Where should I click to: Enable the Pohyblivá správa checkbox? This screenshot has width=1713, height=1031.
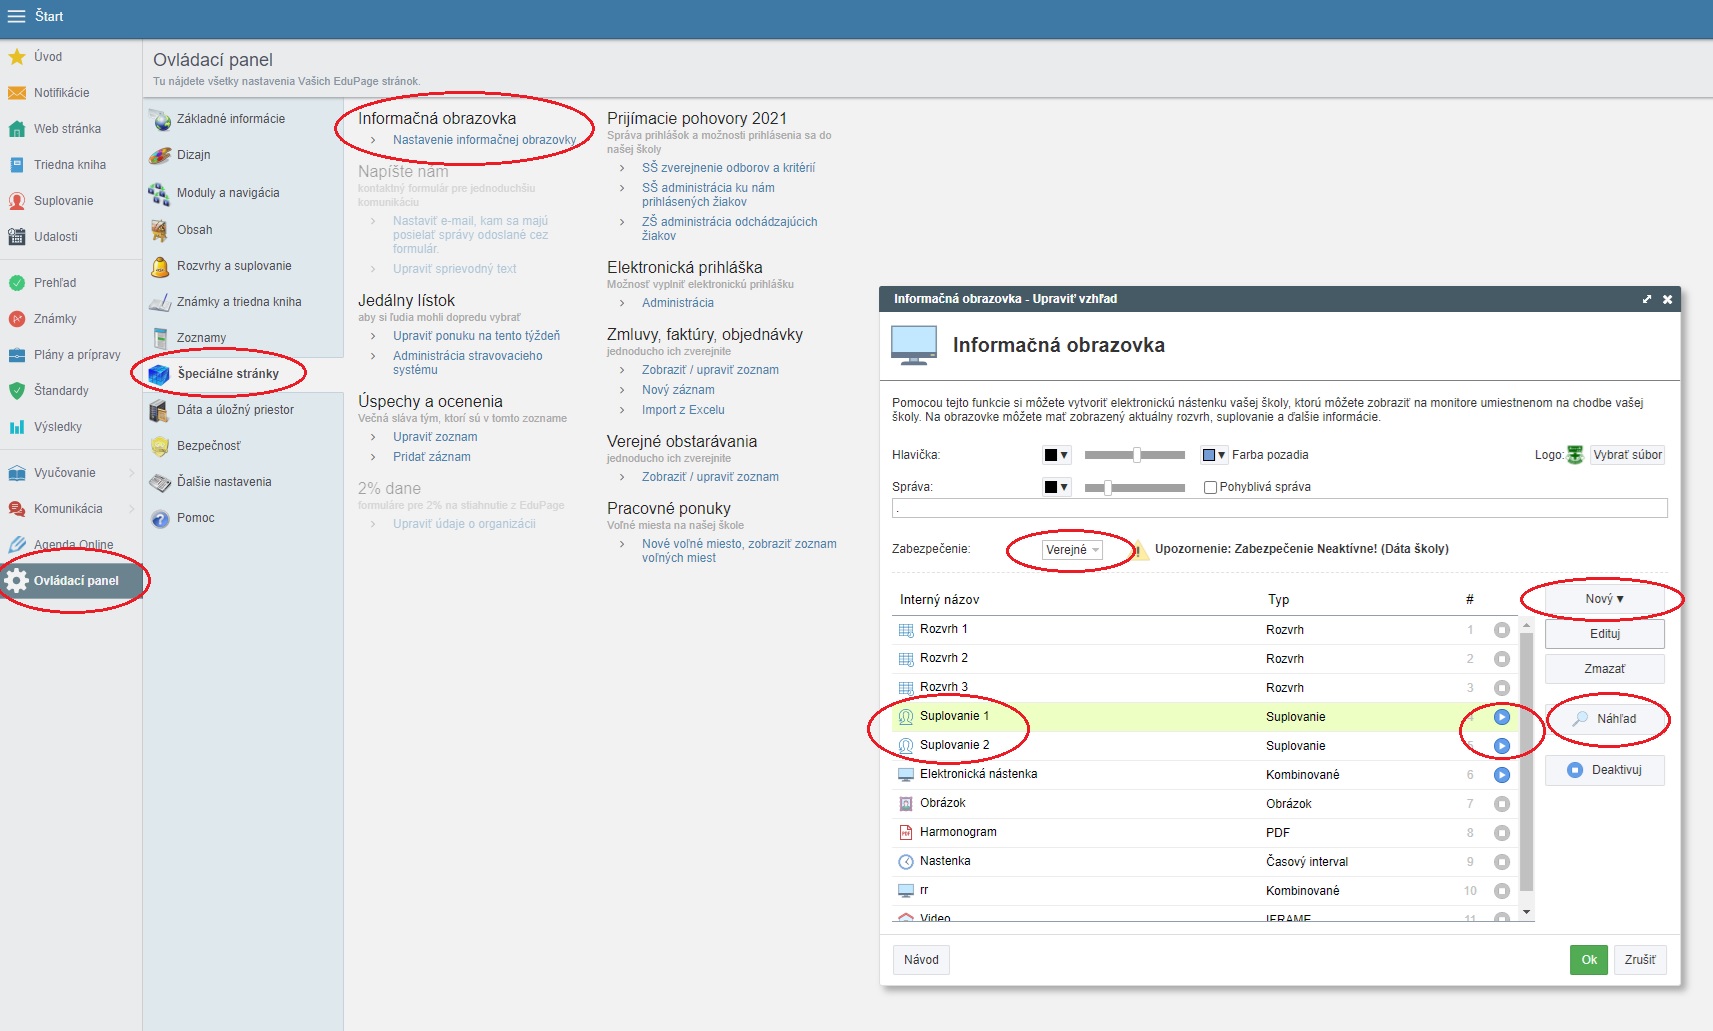click(1210, 488)
